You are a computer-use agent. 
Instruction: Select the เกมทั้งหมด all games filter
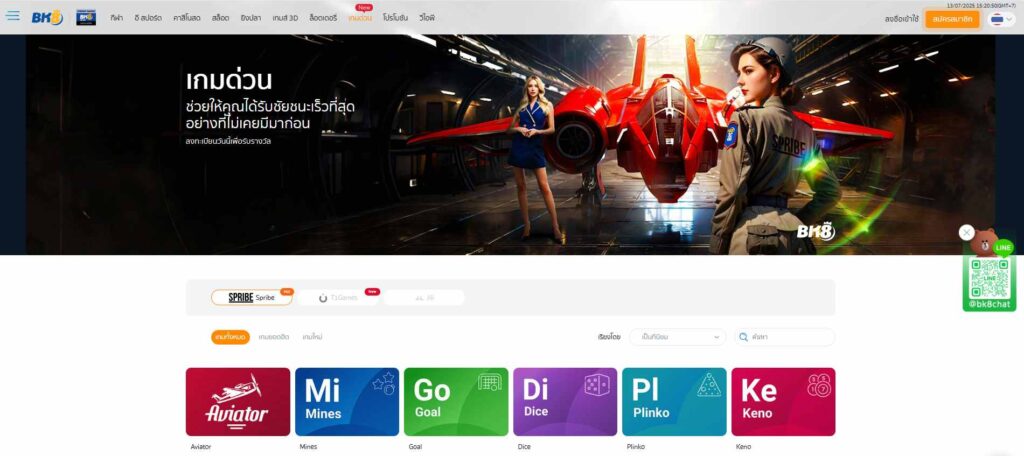tap(231, 337)
